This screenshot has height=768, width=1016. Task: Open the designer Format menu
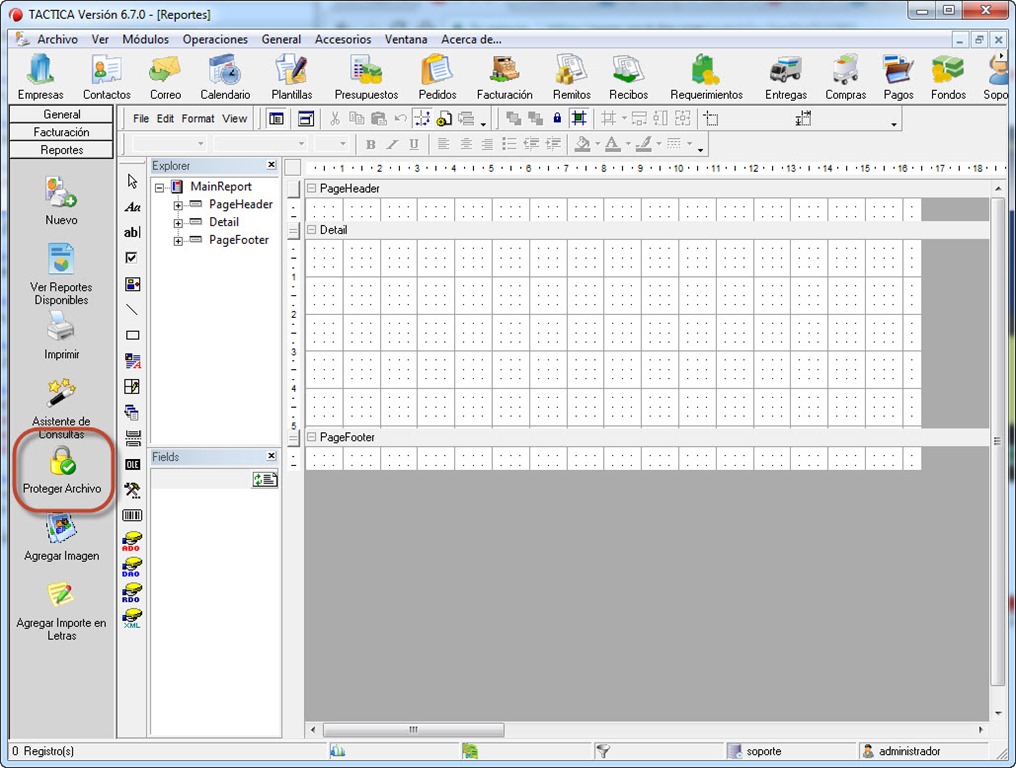[x=198, y=119]
